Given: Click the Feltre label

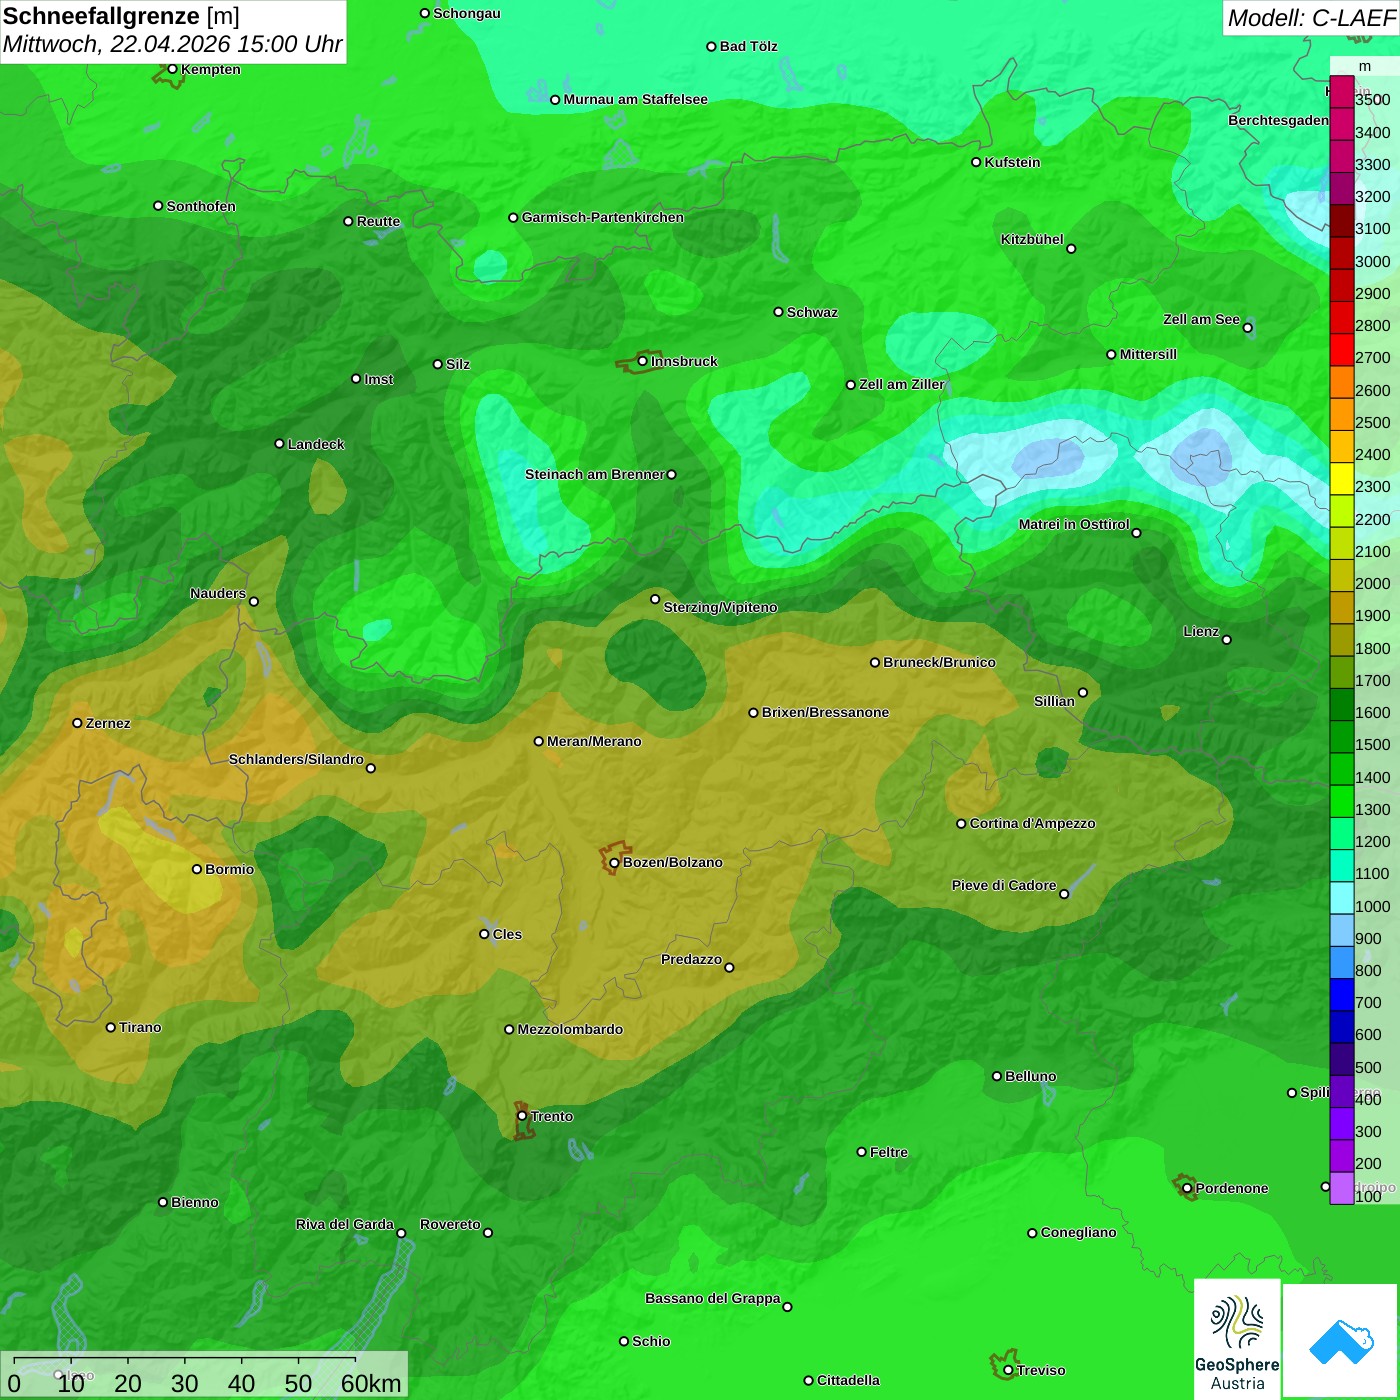Looking at the screenshot, I should tap(889, 1152).
